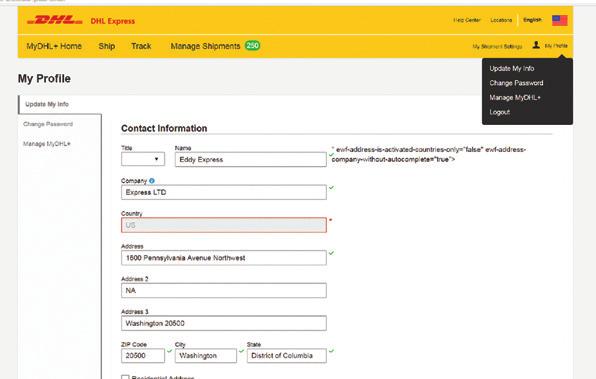The height and width of the screenshot is (379, 596).
Task: Open the Update My Info sidebar tab
Action: (47, 104)
